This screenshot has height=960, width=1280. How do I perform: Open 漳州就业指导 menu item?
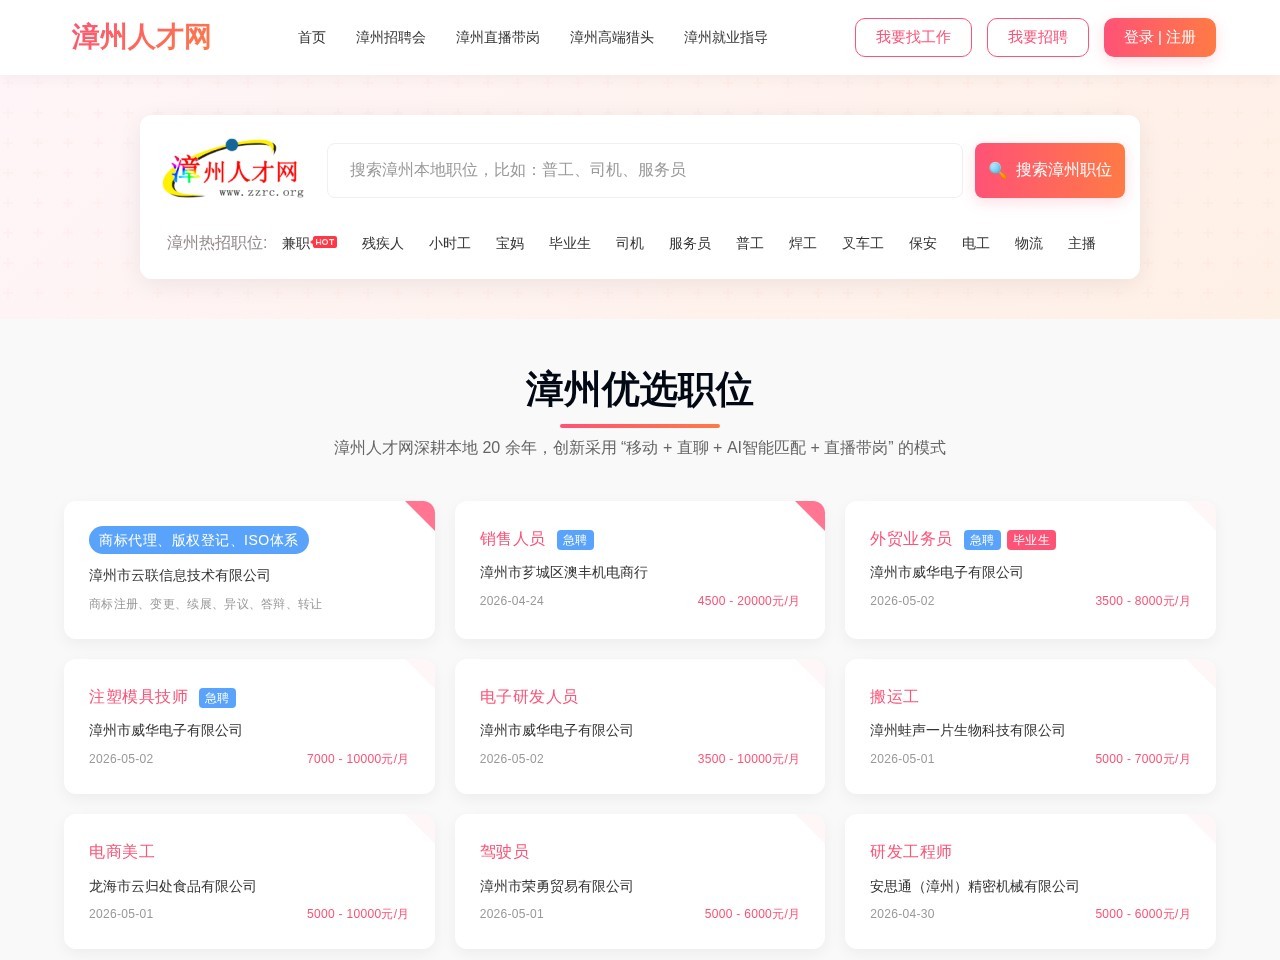(x=726, y=37)
